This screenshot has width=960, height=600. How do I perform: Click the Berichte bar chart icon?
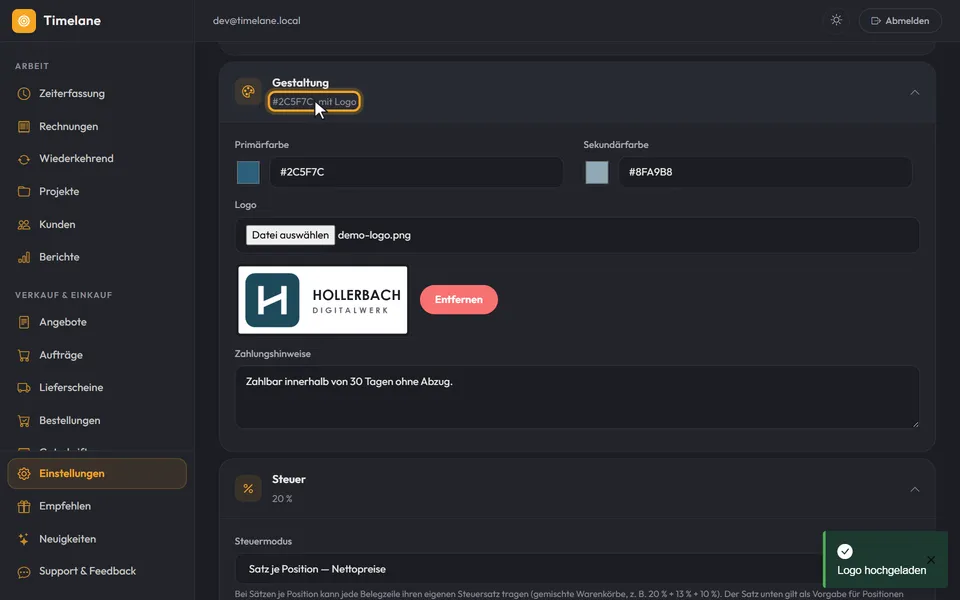(24, 257)
